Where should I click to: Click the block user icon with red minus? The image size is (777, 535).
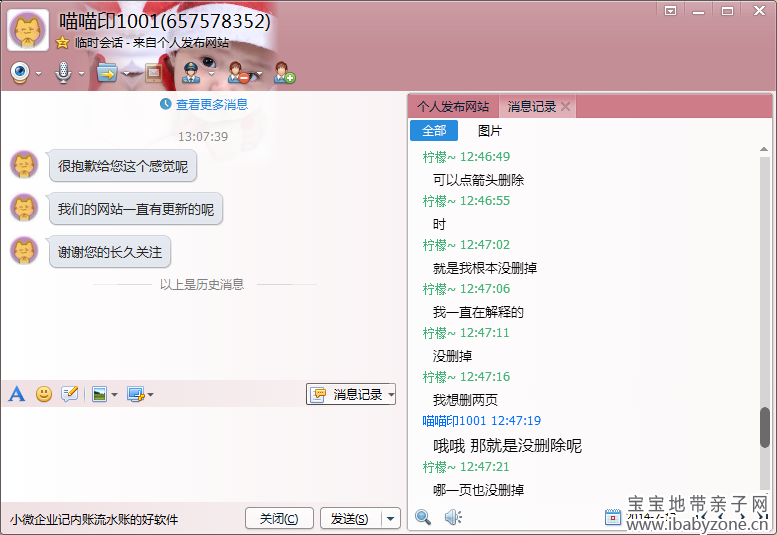(x=239, y=73)
